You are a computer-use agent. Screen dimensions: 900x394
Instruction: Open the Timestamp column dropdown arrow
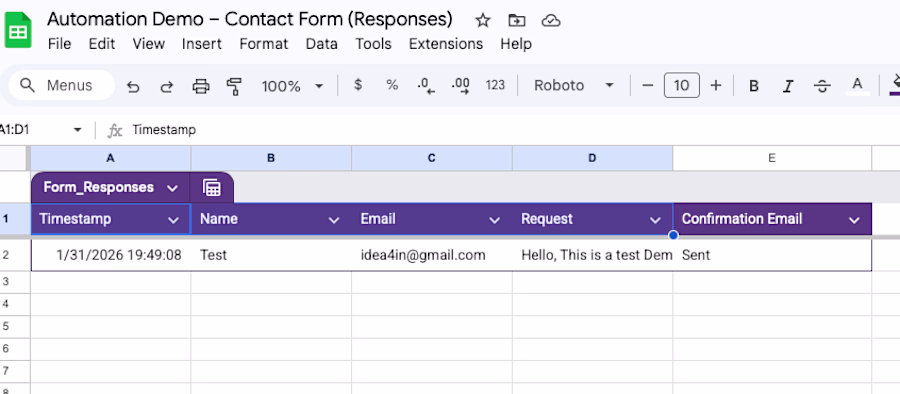pyautogui.click(x=173, y=220)
